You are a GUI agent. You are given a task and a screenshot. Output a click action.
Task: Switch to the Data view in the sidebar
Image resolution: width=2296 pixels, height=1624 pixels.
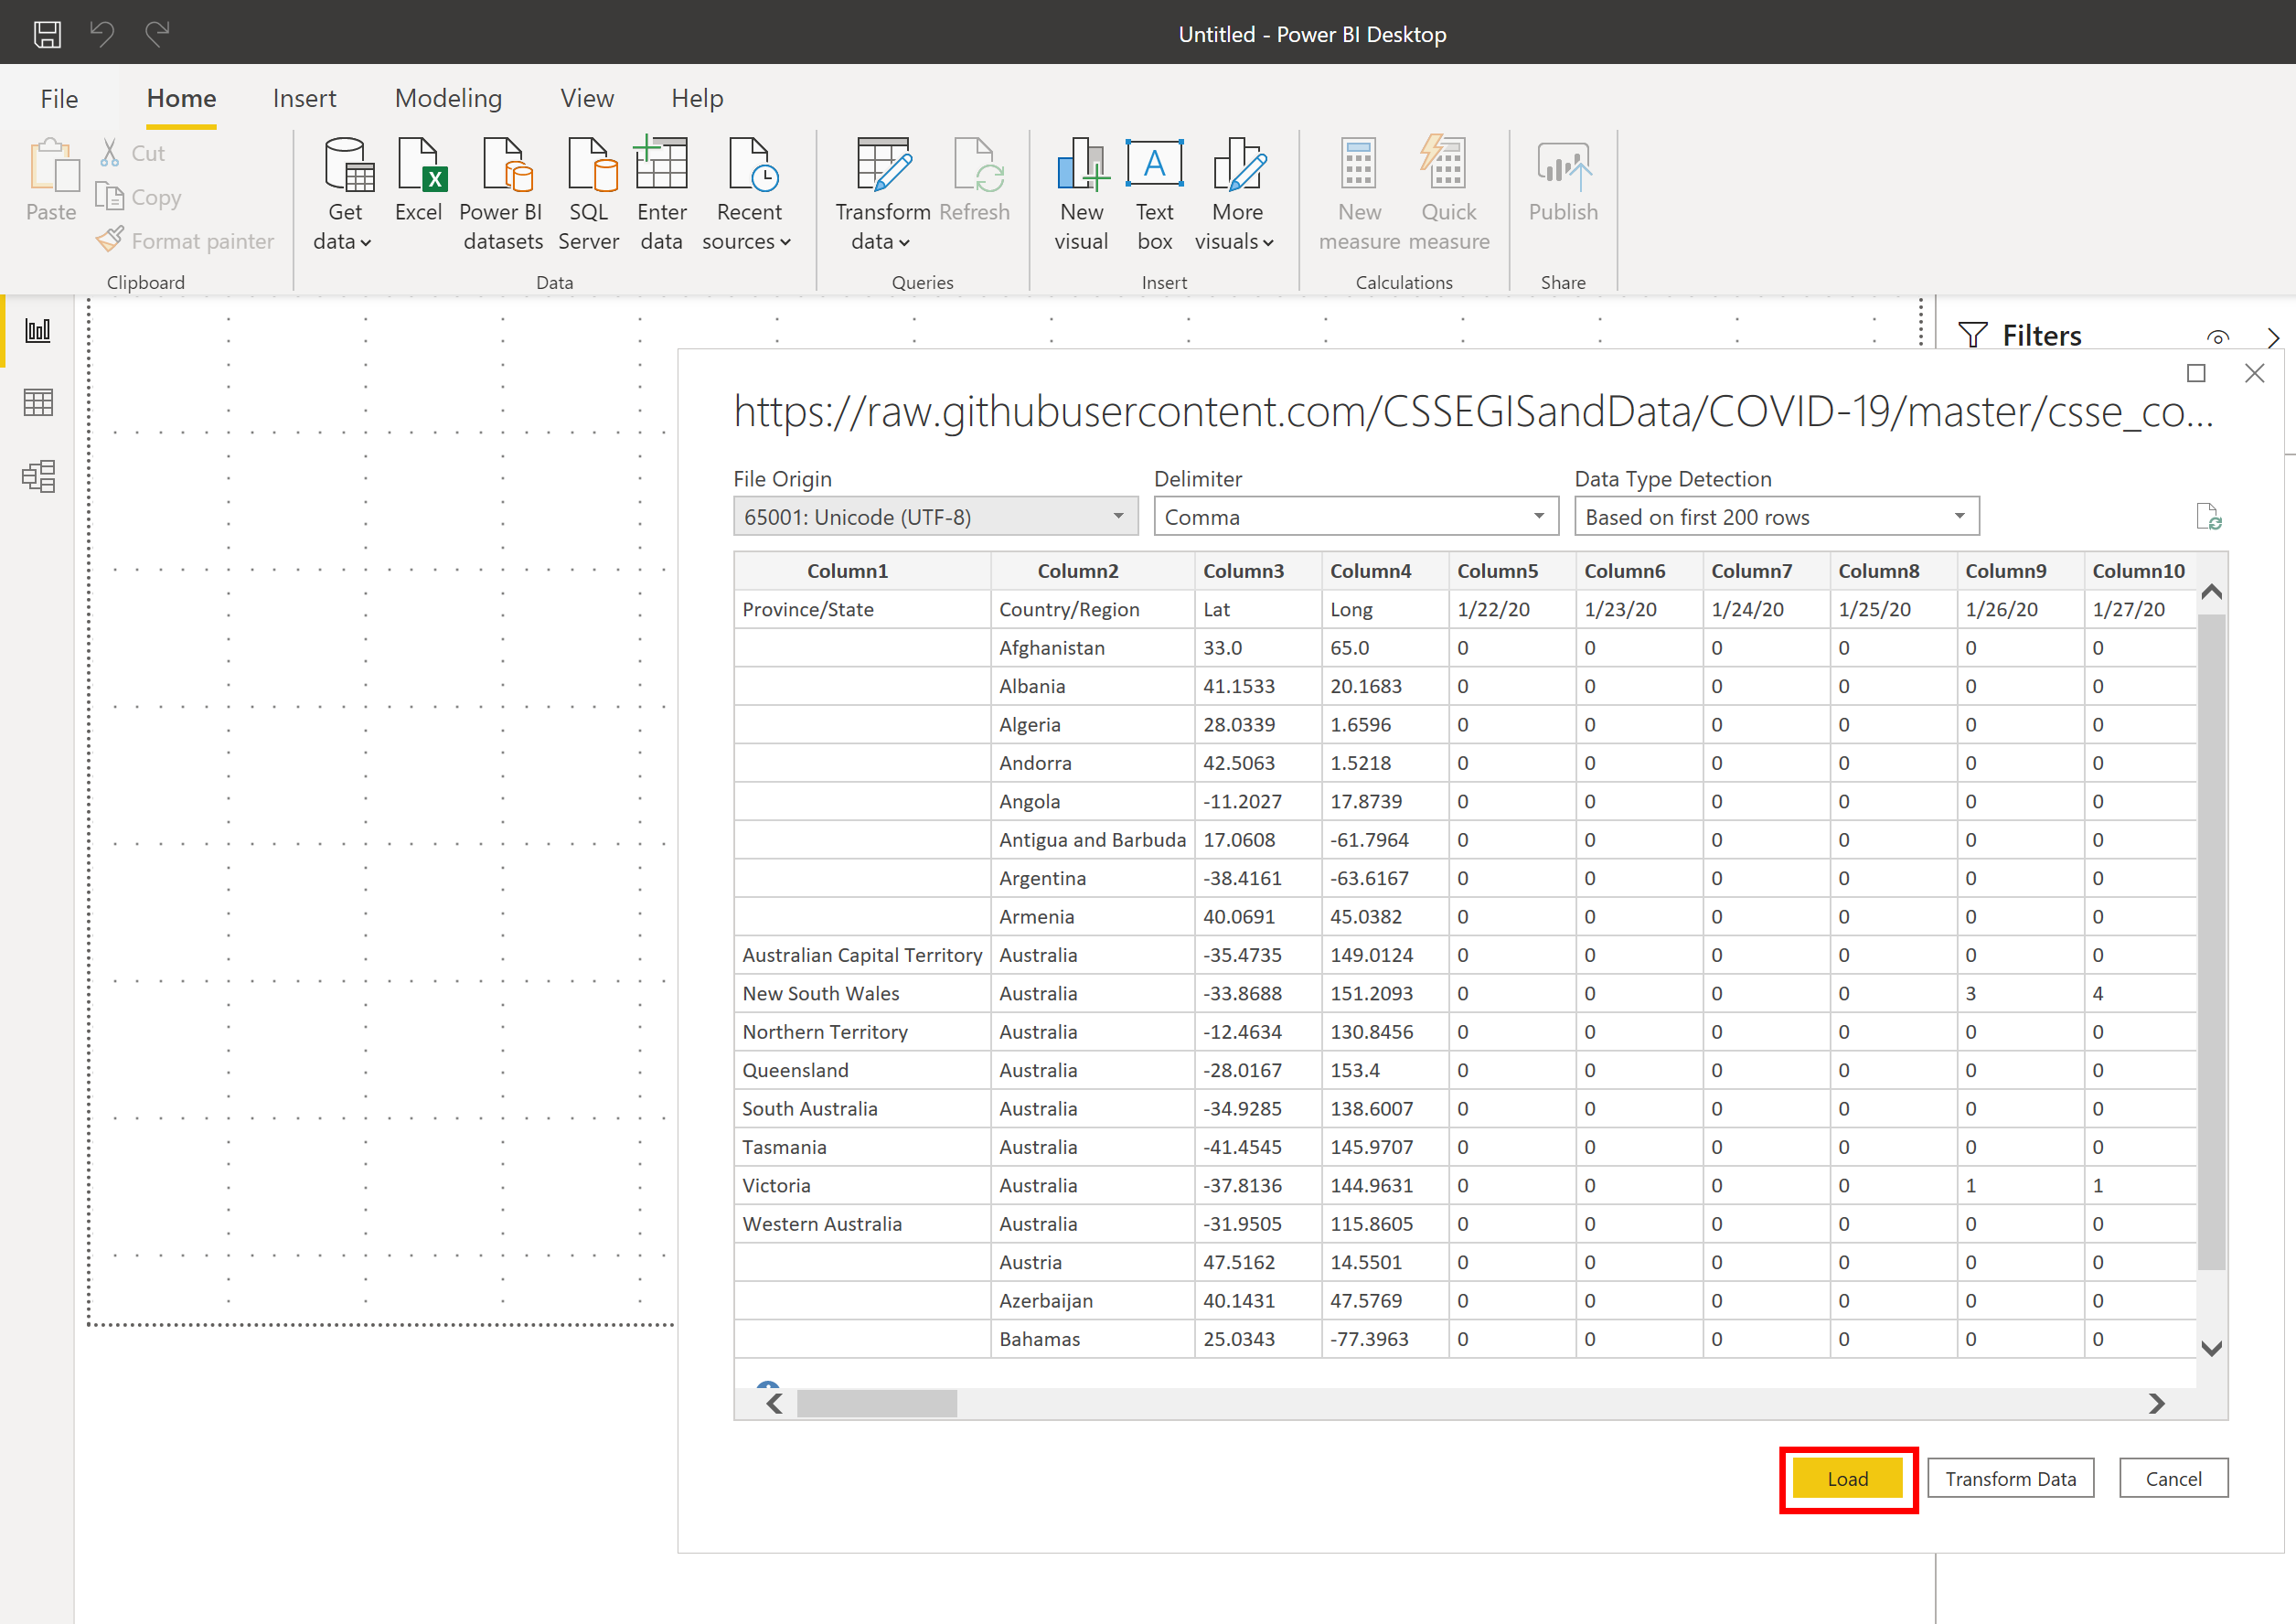[38, 403]
